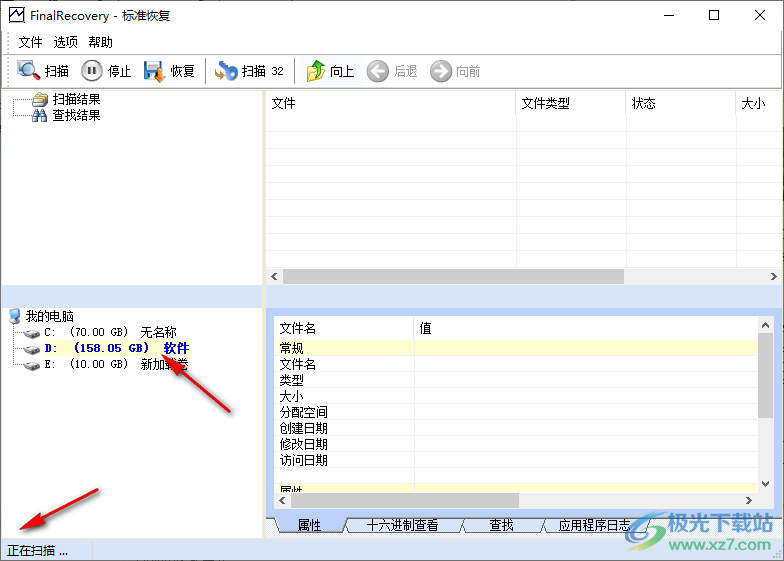Click properties panel scroll right arrow
The width and height of the screenshot is (784, 561).
point(748,500)
